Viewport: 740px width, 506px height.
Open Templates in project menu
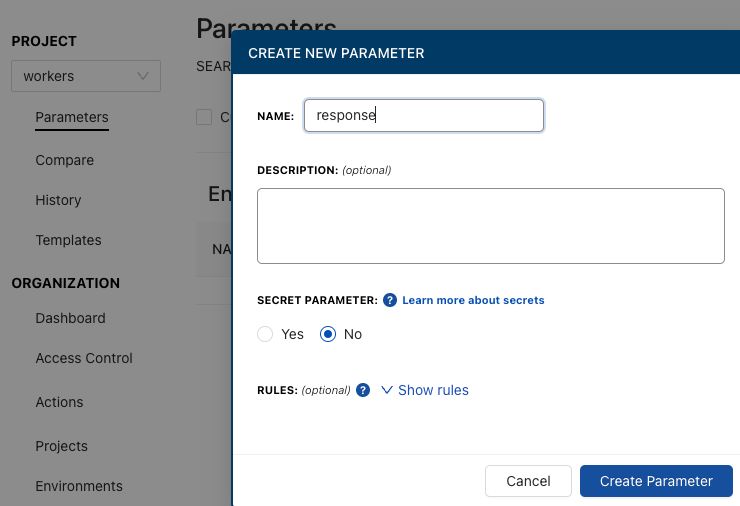[68, 240]
